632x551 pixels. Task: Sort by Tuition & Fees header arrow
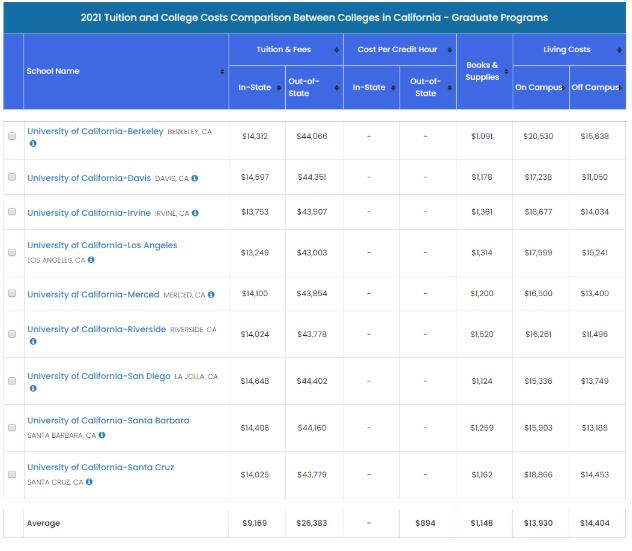pos(337,50)
